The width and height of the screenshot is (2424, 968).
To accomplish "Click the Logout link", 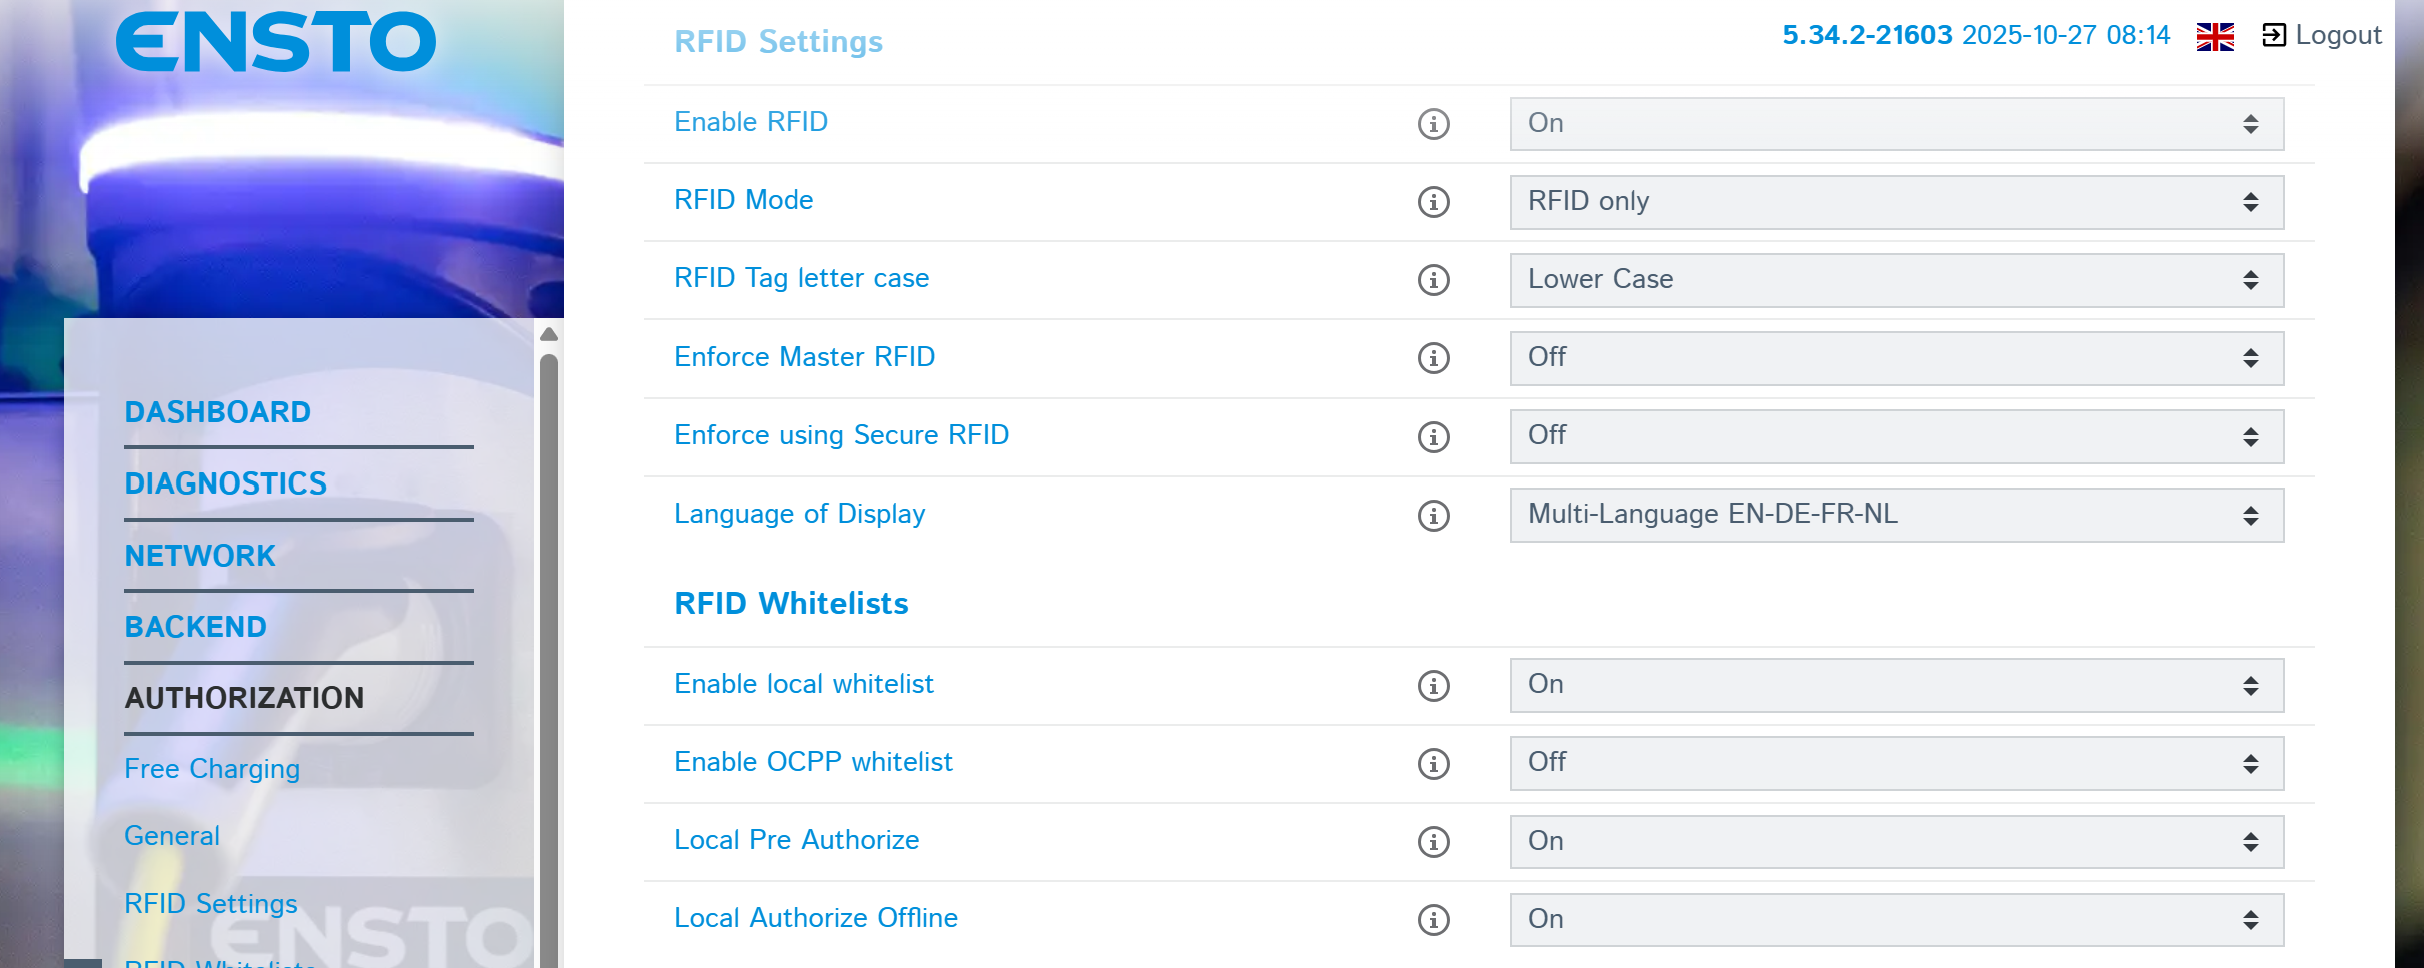I will click(2323, 36).
